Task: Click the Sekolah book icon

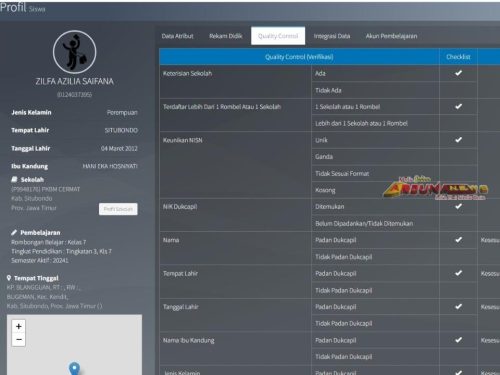Action: (14, 179)
